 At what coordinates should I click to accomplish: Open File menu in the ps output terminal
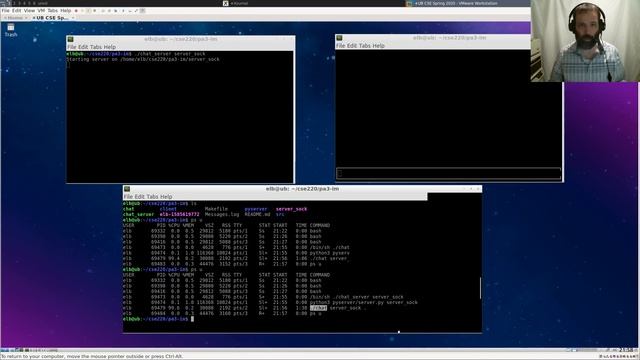pos(128,197)
